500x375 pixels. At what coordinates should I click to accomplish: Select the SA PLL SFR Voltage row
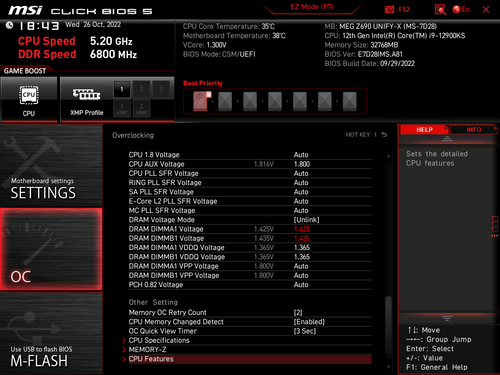tap(250, 192)
